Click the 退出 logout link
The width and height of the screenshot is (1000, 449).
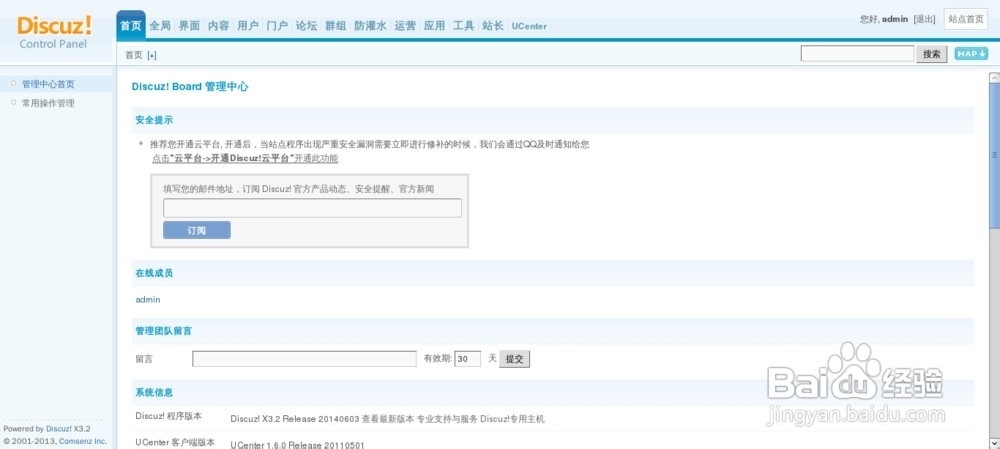924,19
